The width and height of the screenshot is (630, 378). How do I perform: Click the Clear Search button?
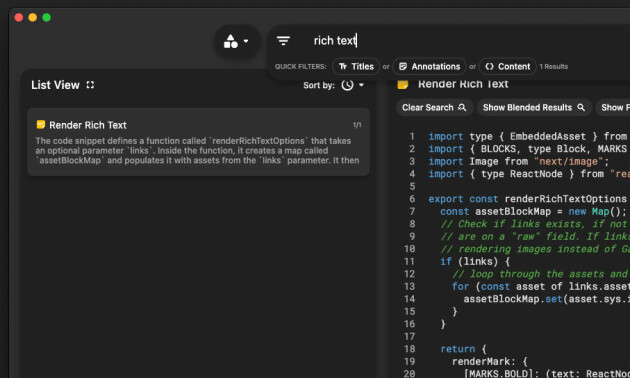434,108
